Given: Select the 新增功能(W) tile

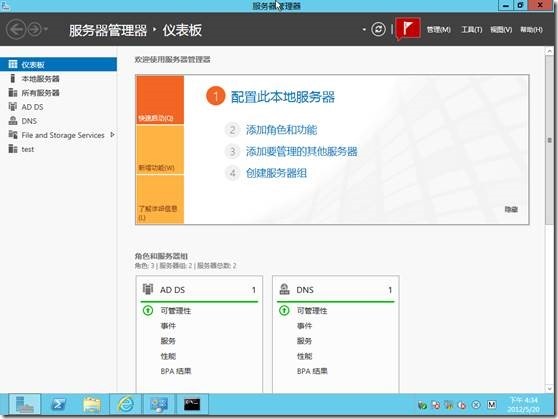Looking at the screenshot, I should click(160, 150).
